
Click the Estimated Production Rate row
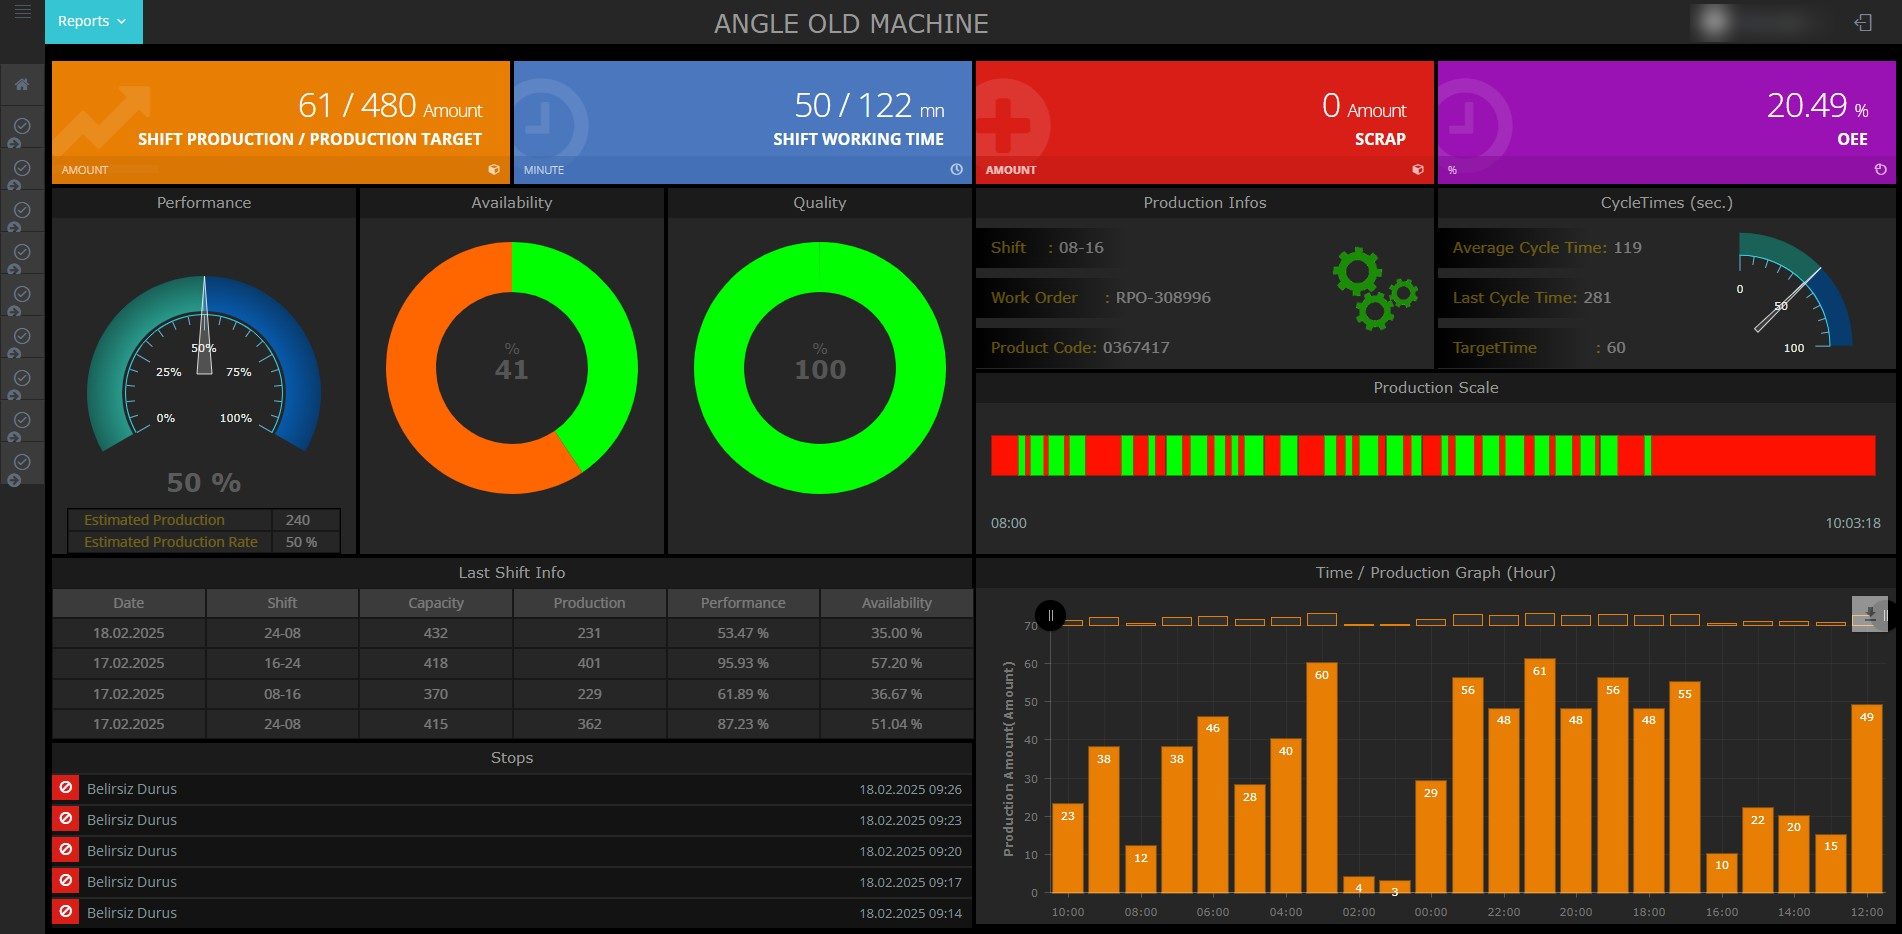coord(204,542)
